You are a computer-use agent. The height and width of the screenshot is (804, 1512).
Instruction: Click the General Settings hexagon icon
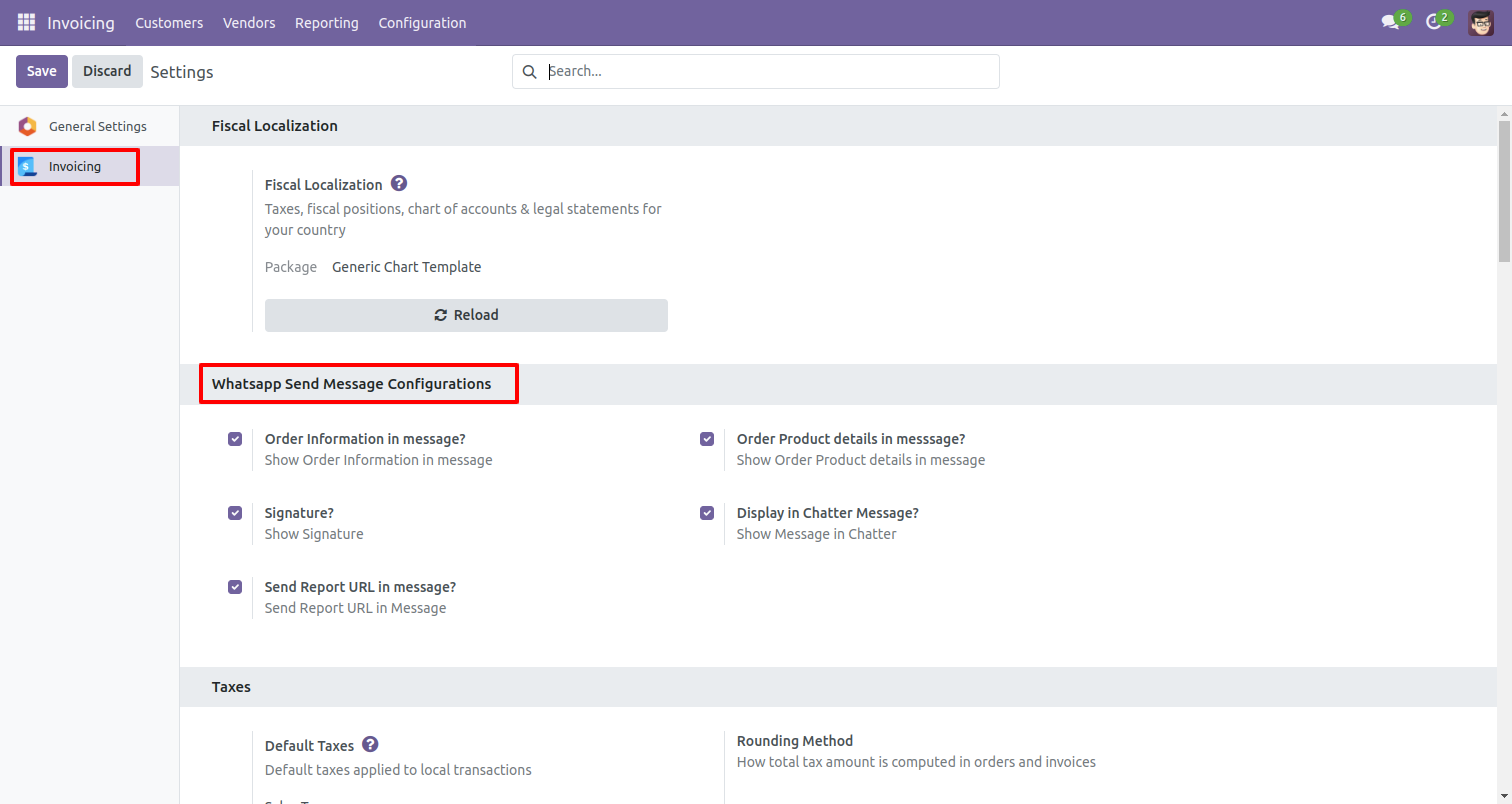point(27,126)
